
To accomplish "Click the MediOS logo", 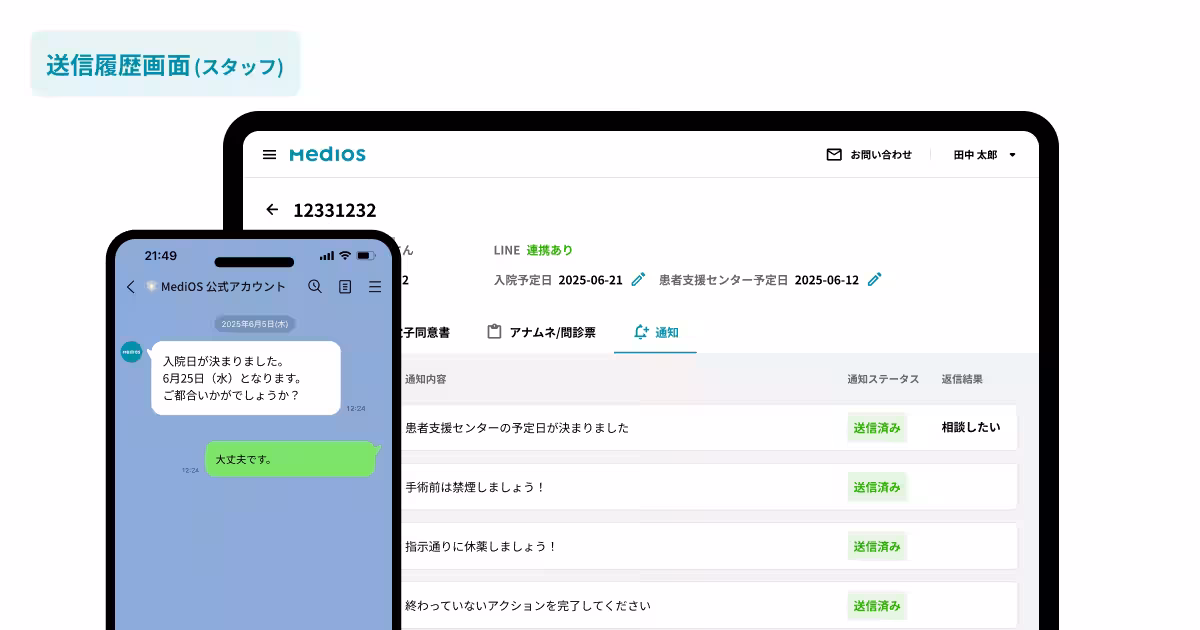I will coord(327,154).
